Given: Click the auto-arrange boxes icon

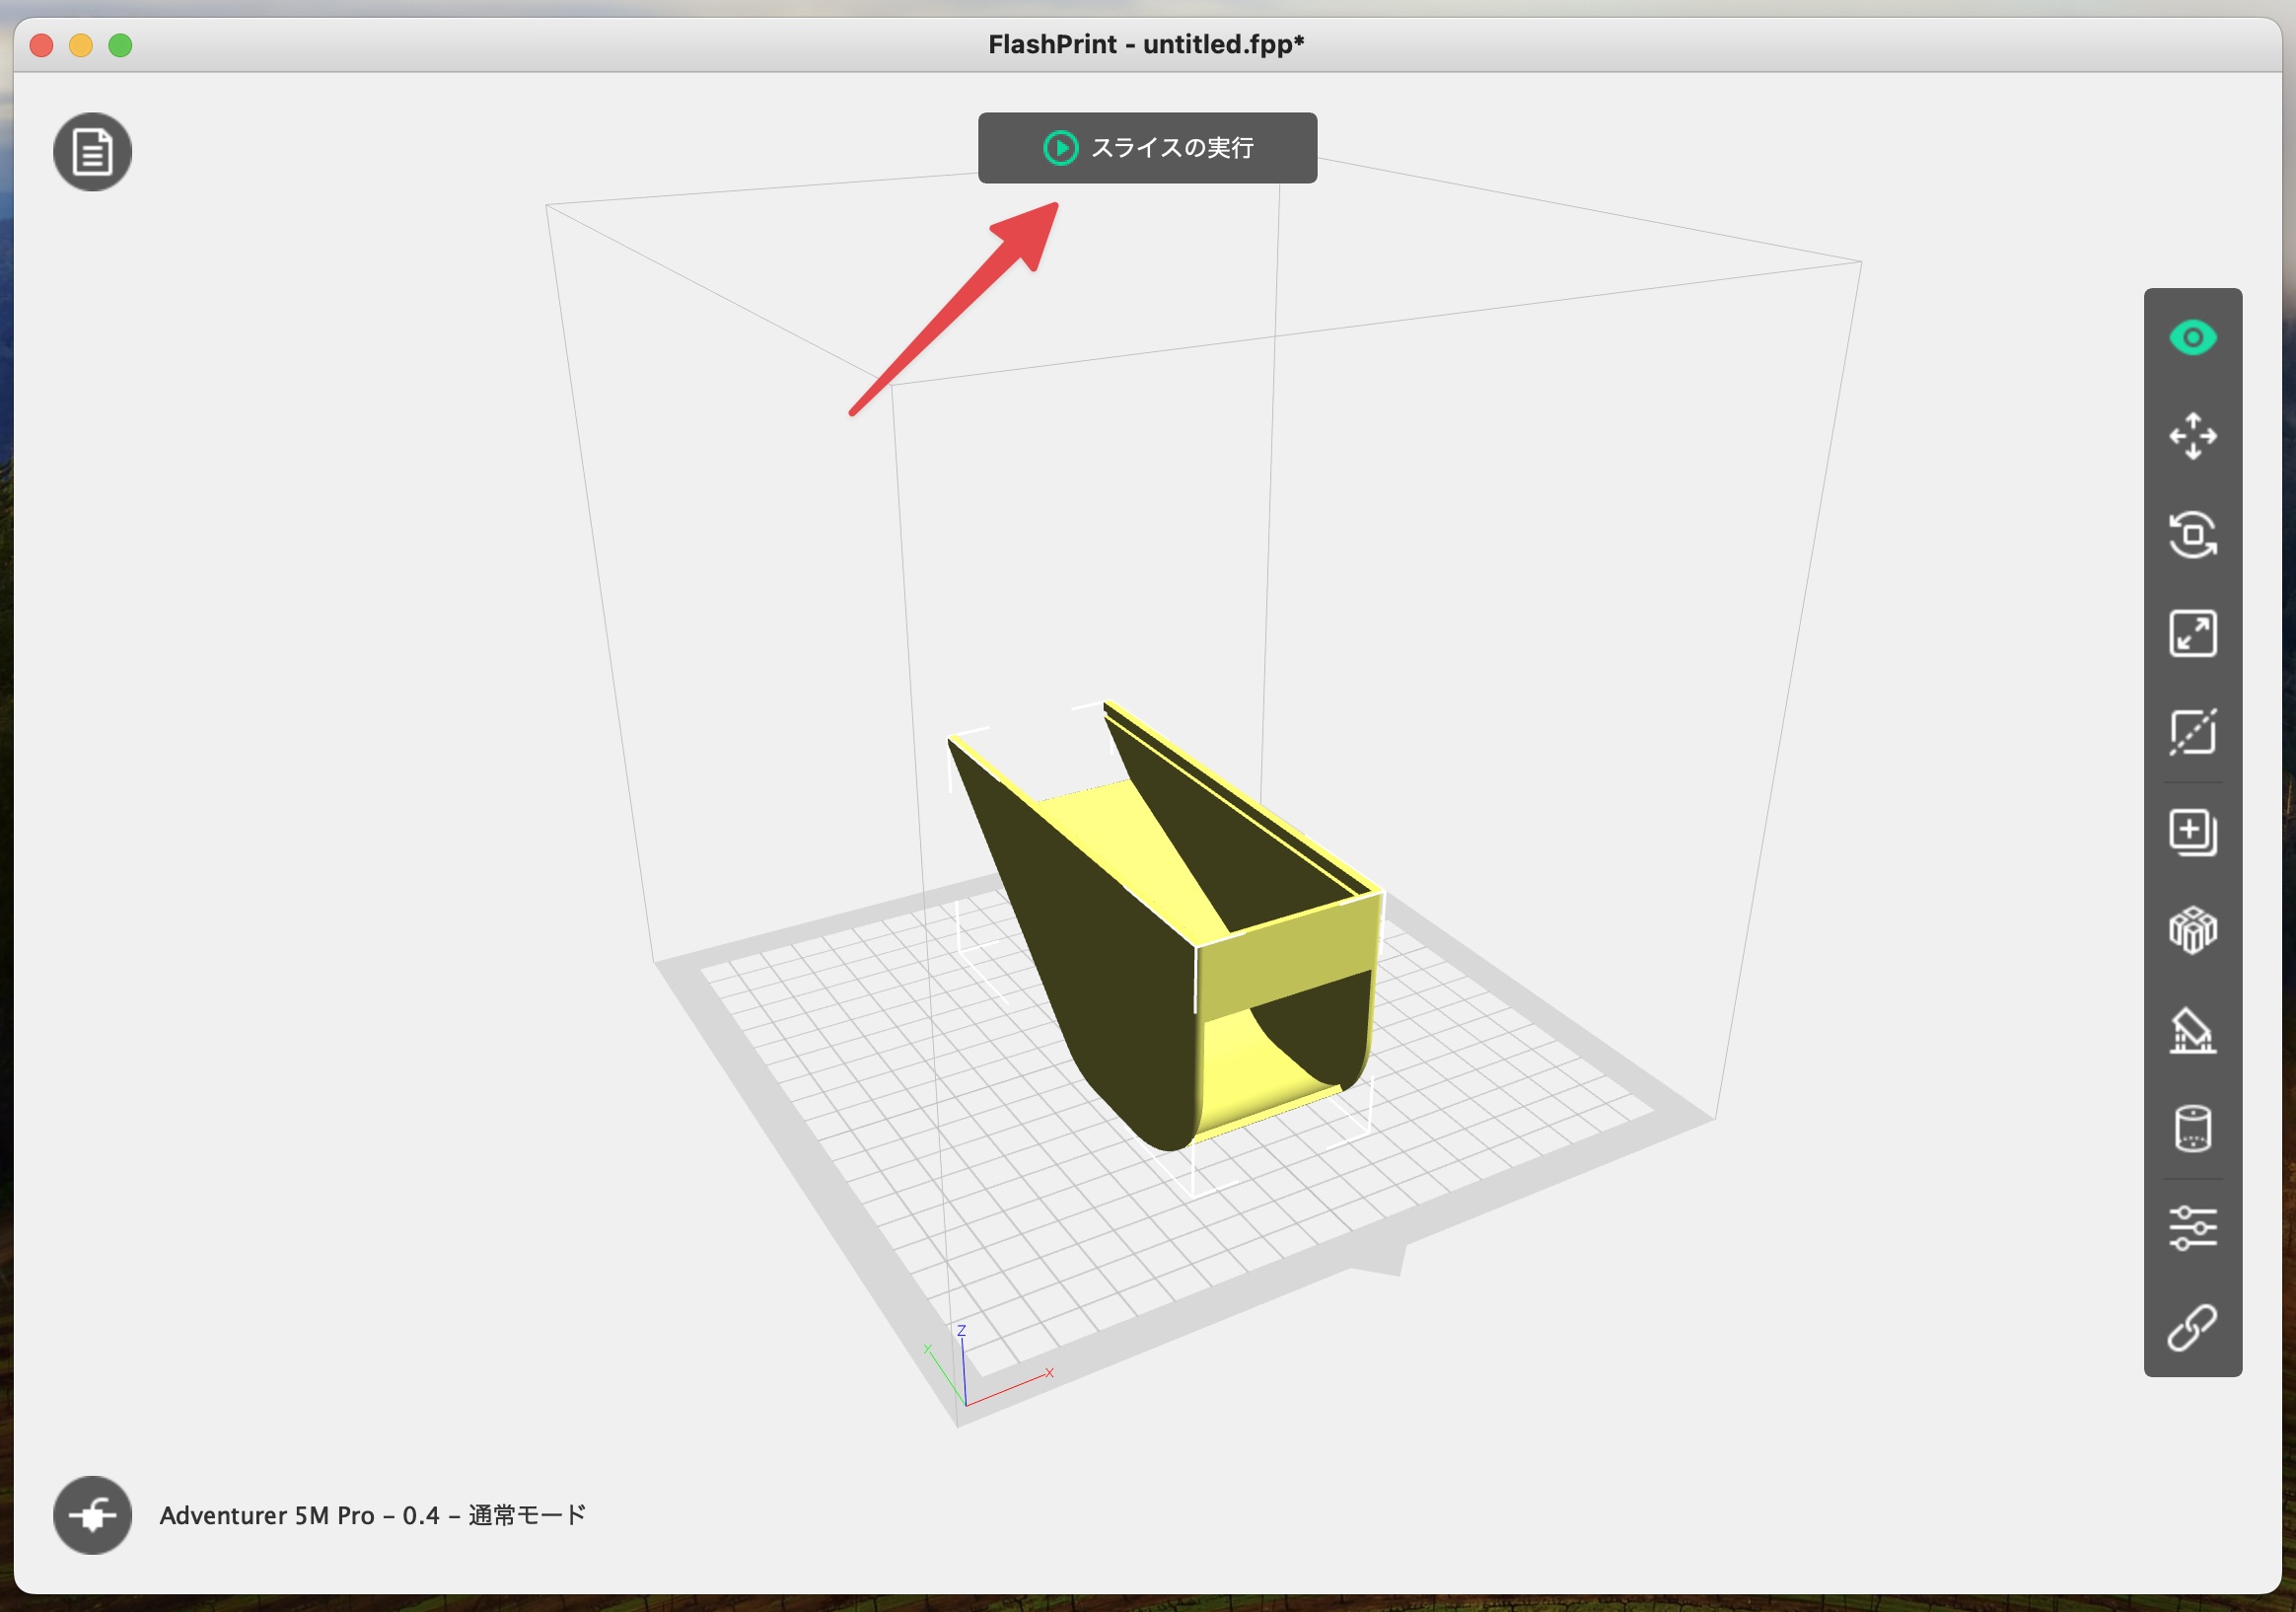Looking at the screenshot, I should [2192, 931].
